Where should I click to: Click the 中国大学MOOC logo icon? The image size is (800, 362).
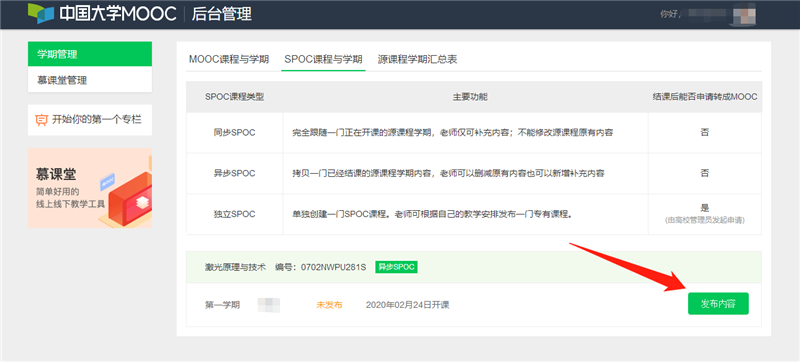[41, 14]
